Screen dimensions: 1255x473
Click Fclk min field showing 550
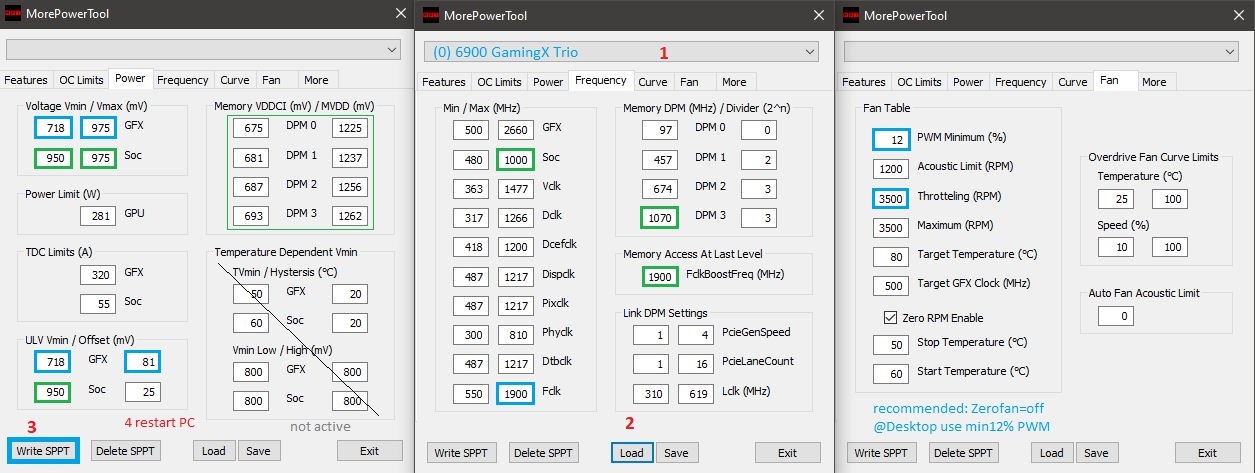(x=470, y=394)
